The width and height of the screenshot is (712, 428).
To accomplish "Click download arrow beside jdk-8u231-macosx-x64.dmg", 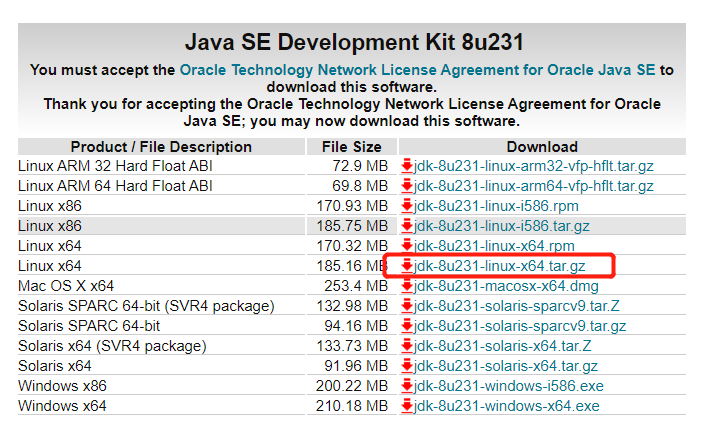I will 407,286.
